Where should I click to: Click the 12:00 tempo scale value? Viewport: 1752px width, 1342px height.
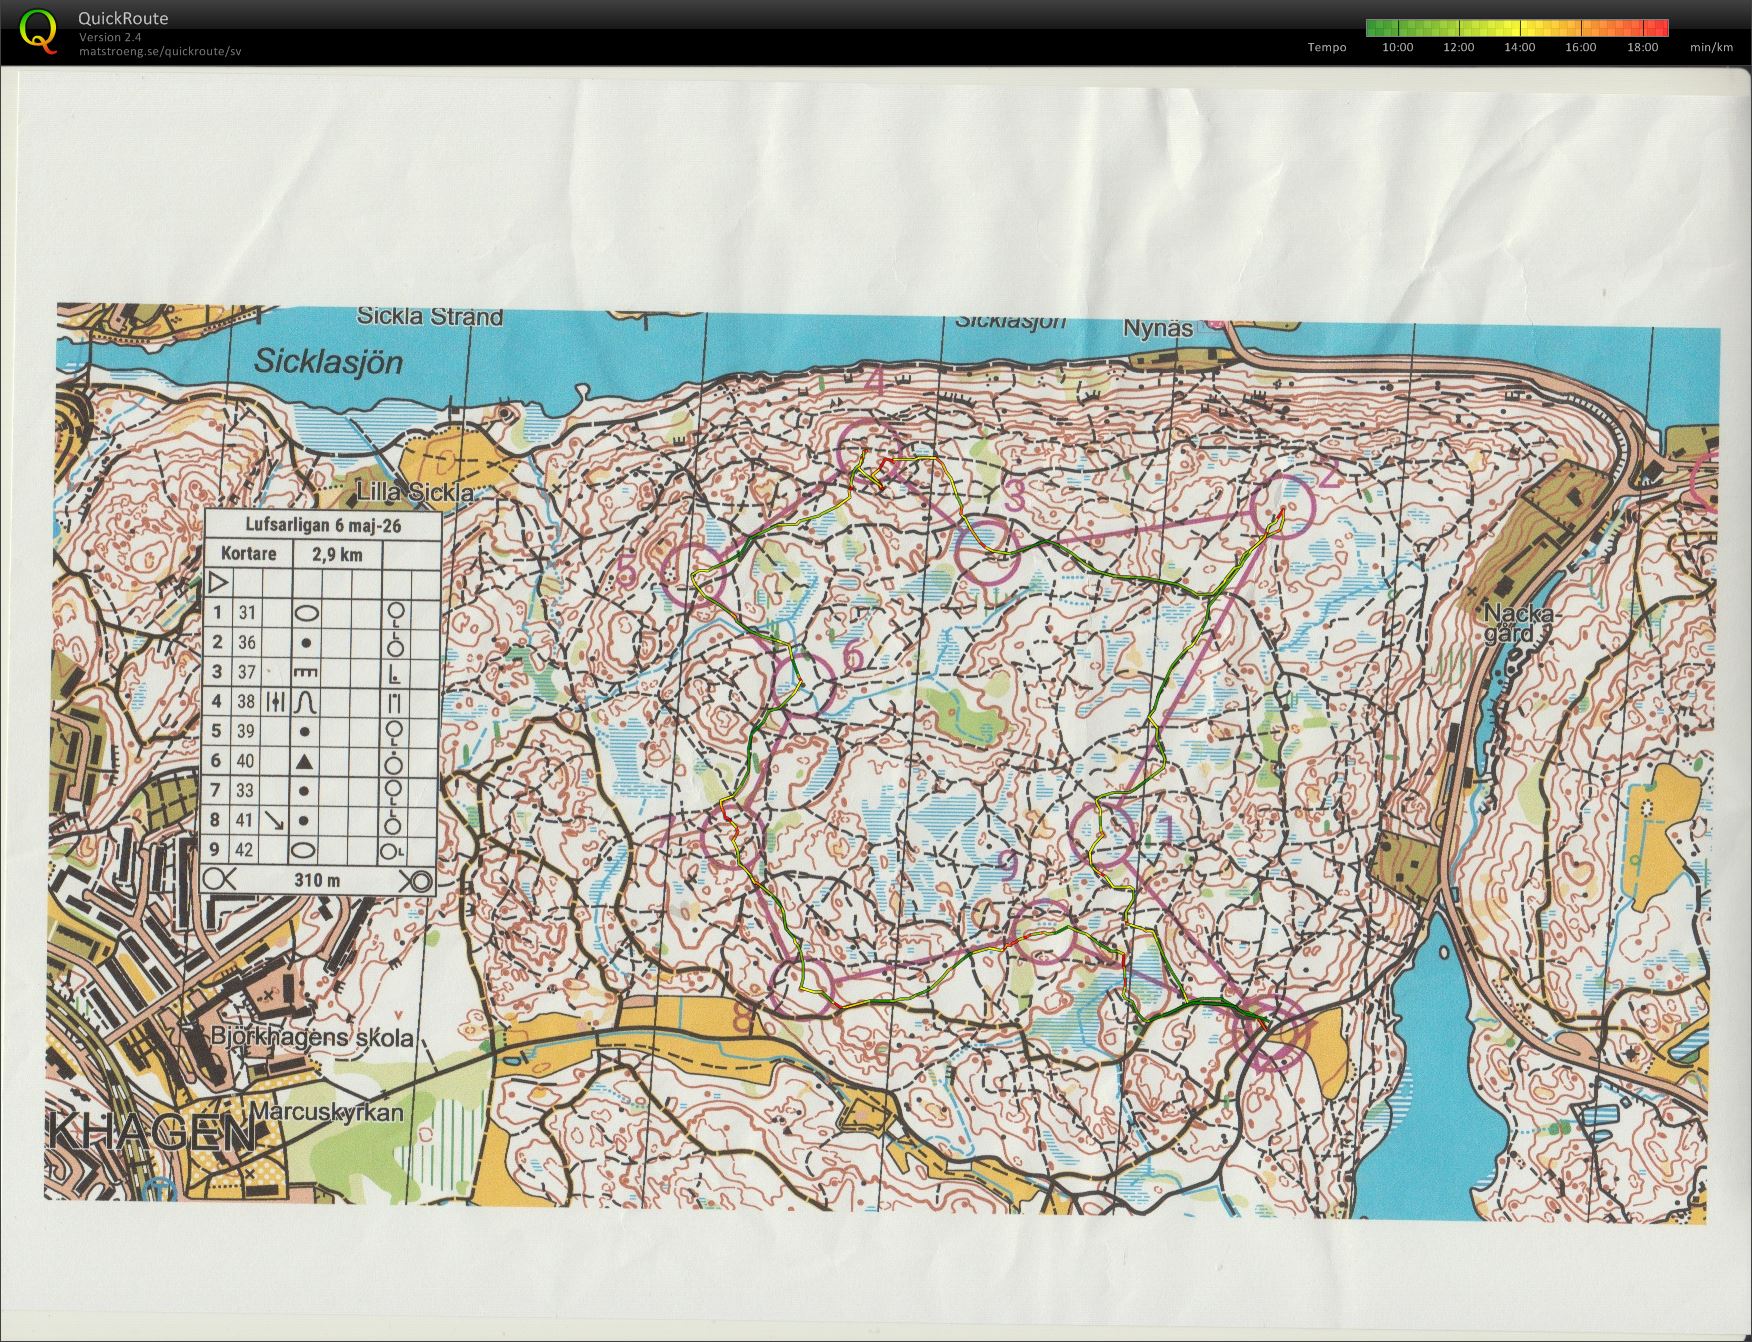click(1459, 47)
